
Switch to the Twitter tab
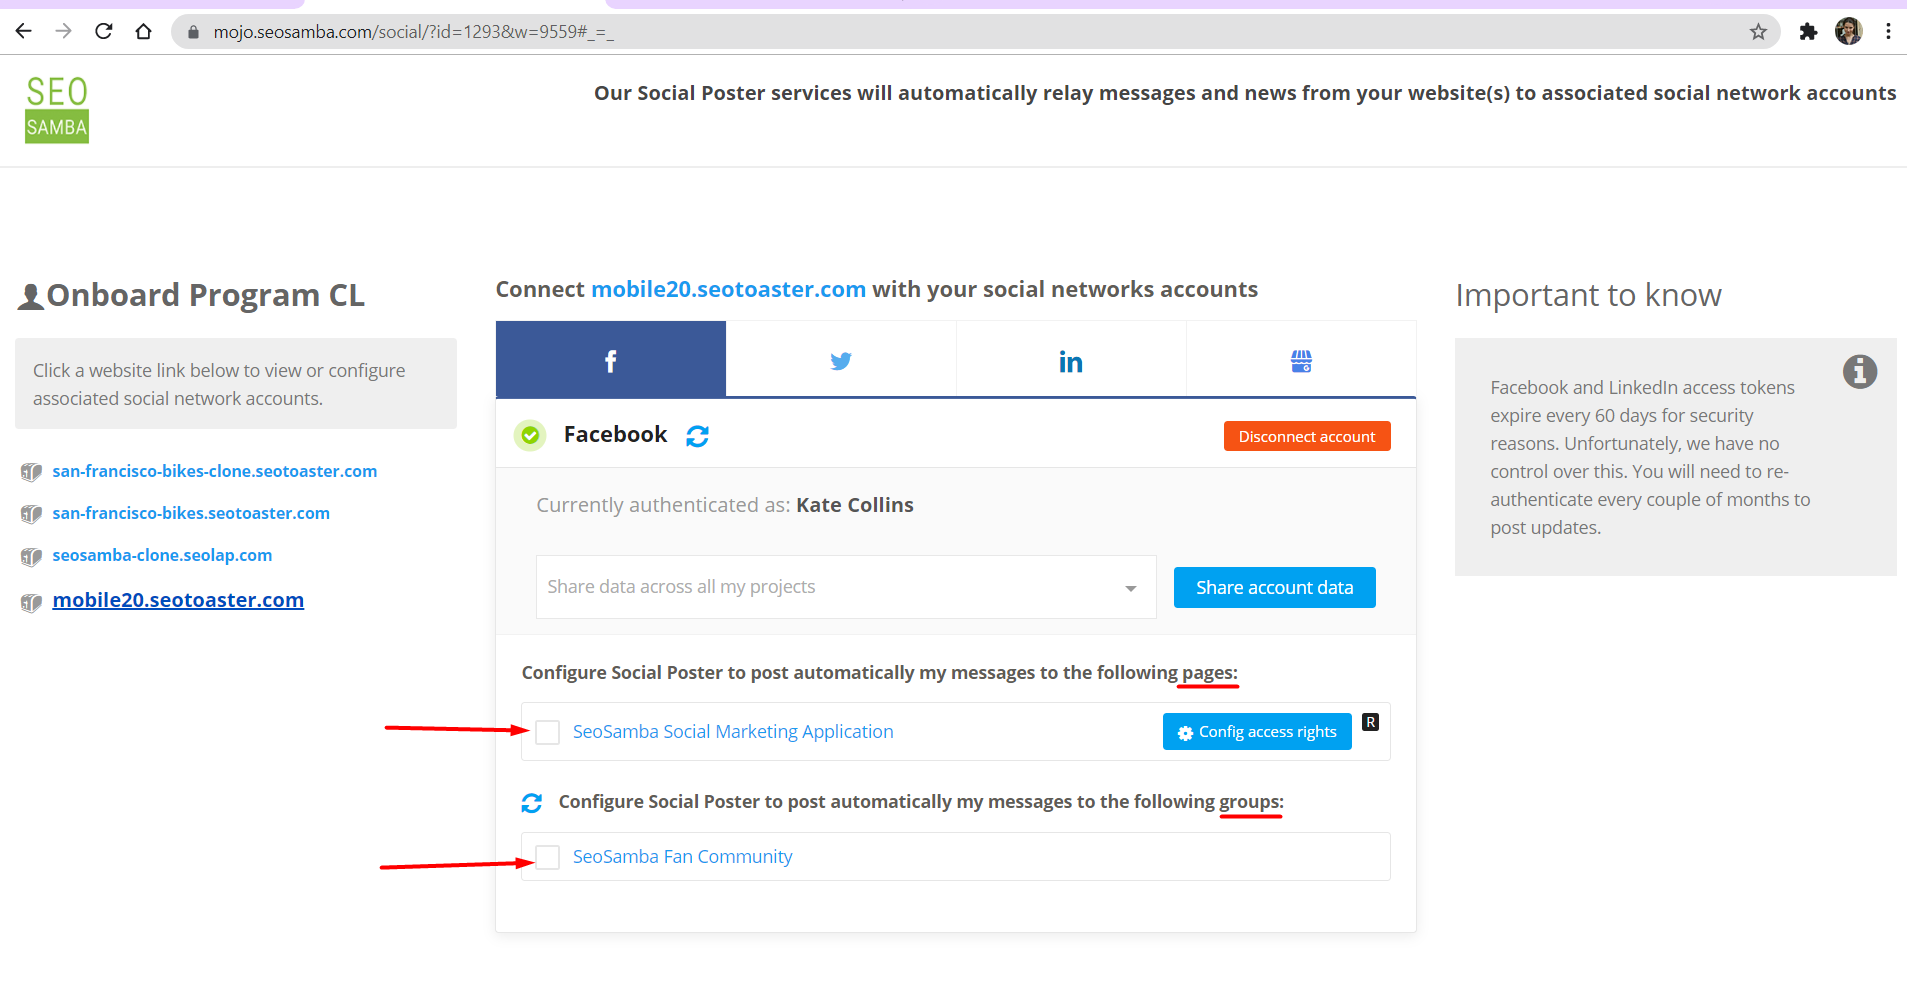pos(841,360)
